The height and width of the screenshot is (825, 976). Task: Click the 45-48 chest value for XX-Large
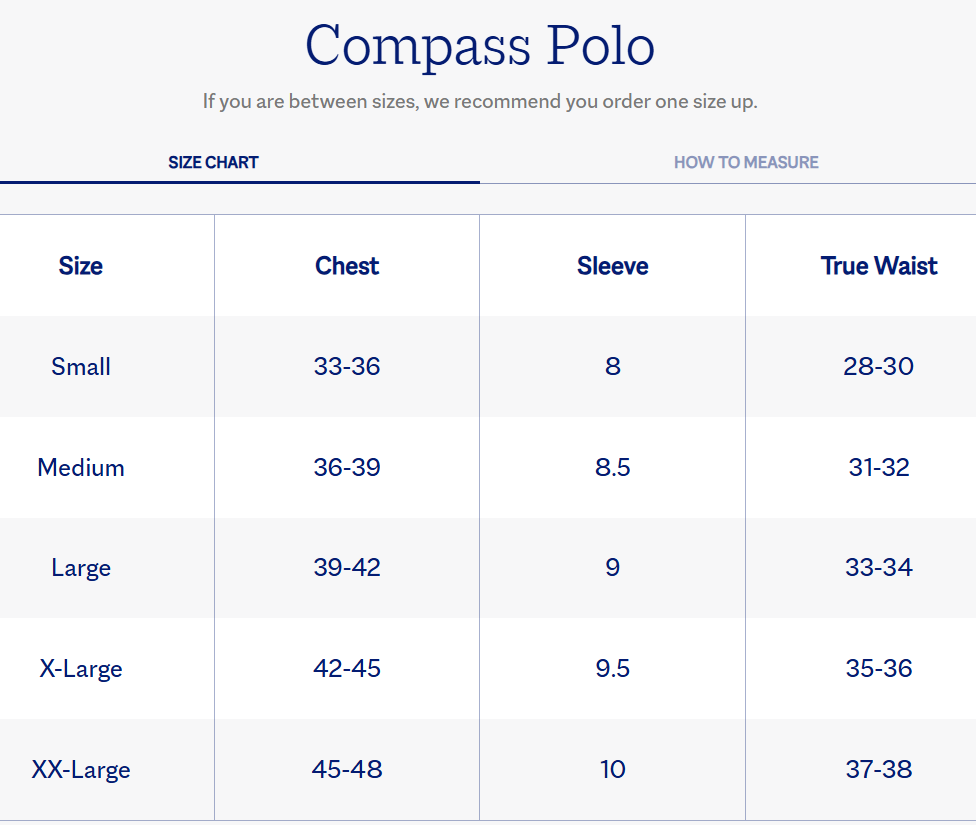click(346, 770)
